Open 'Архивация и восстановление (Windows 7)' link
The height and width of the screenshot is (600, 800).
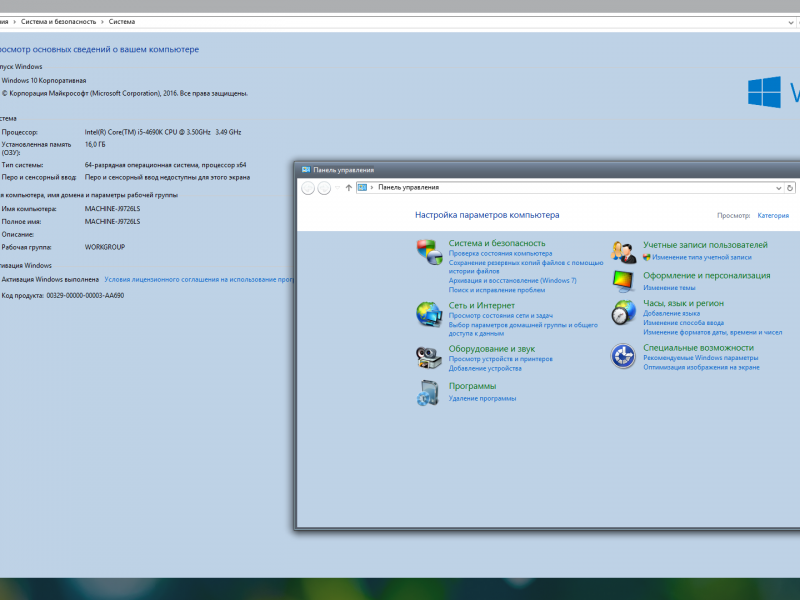(x=512, y=281)
